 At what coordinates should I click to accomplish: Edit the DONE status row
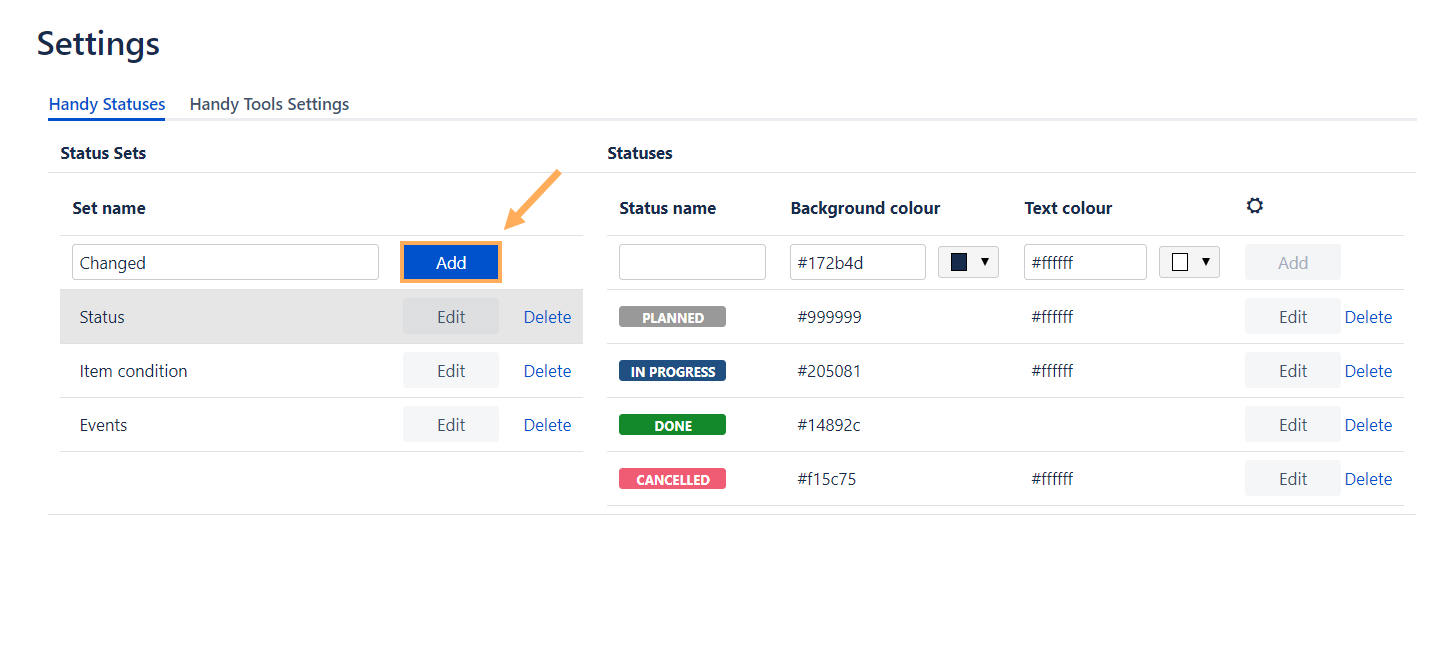tap(1292, 425)
